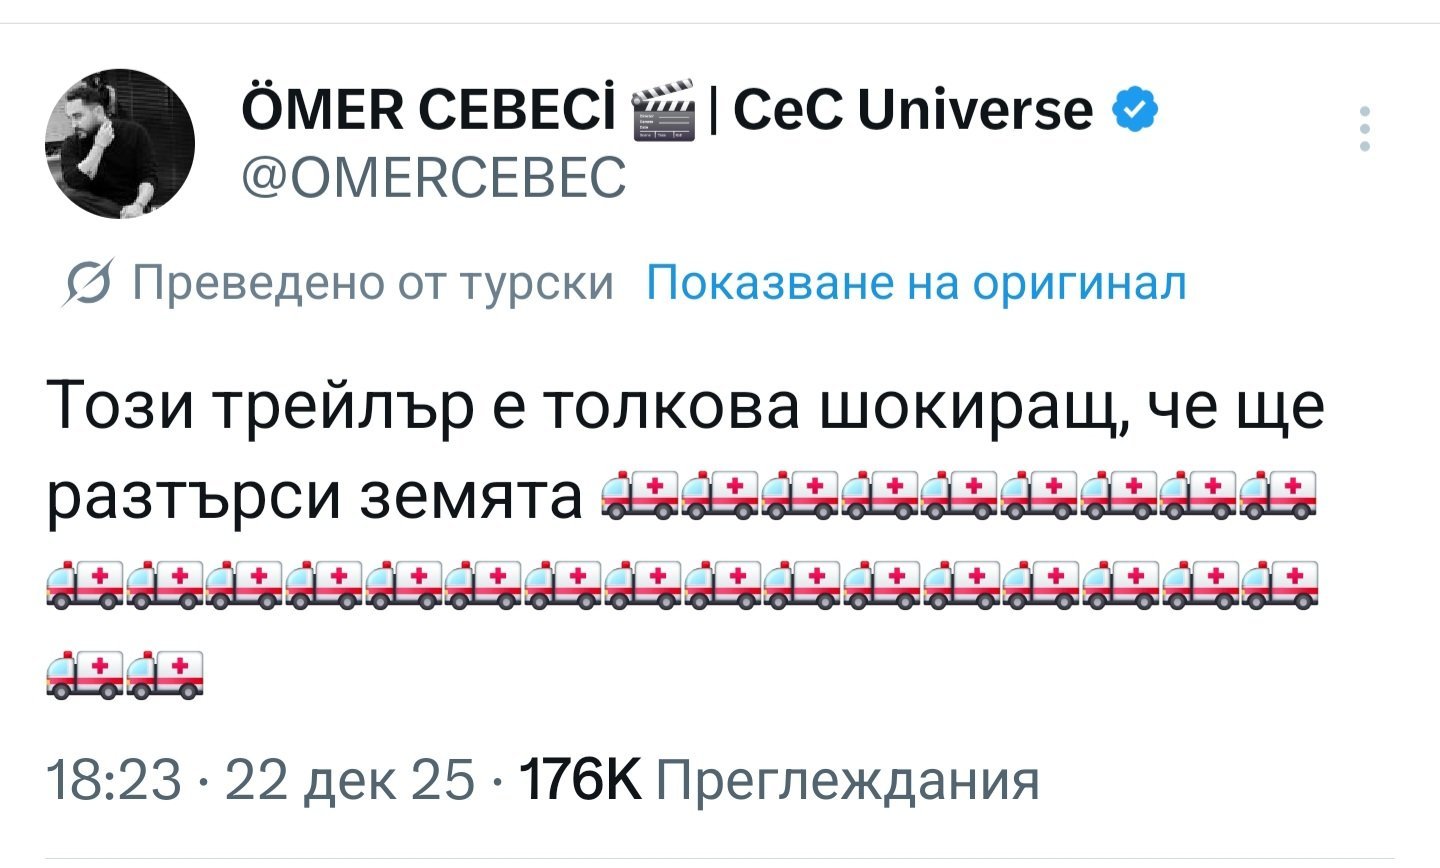Click the display name "ÖMER CEBECİ"
This screenshot has height=868, width=1440.
pos(428,109)
